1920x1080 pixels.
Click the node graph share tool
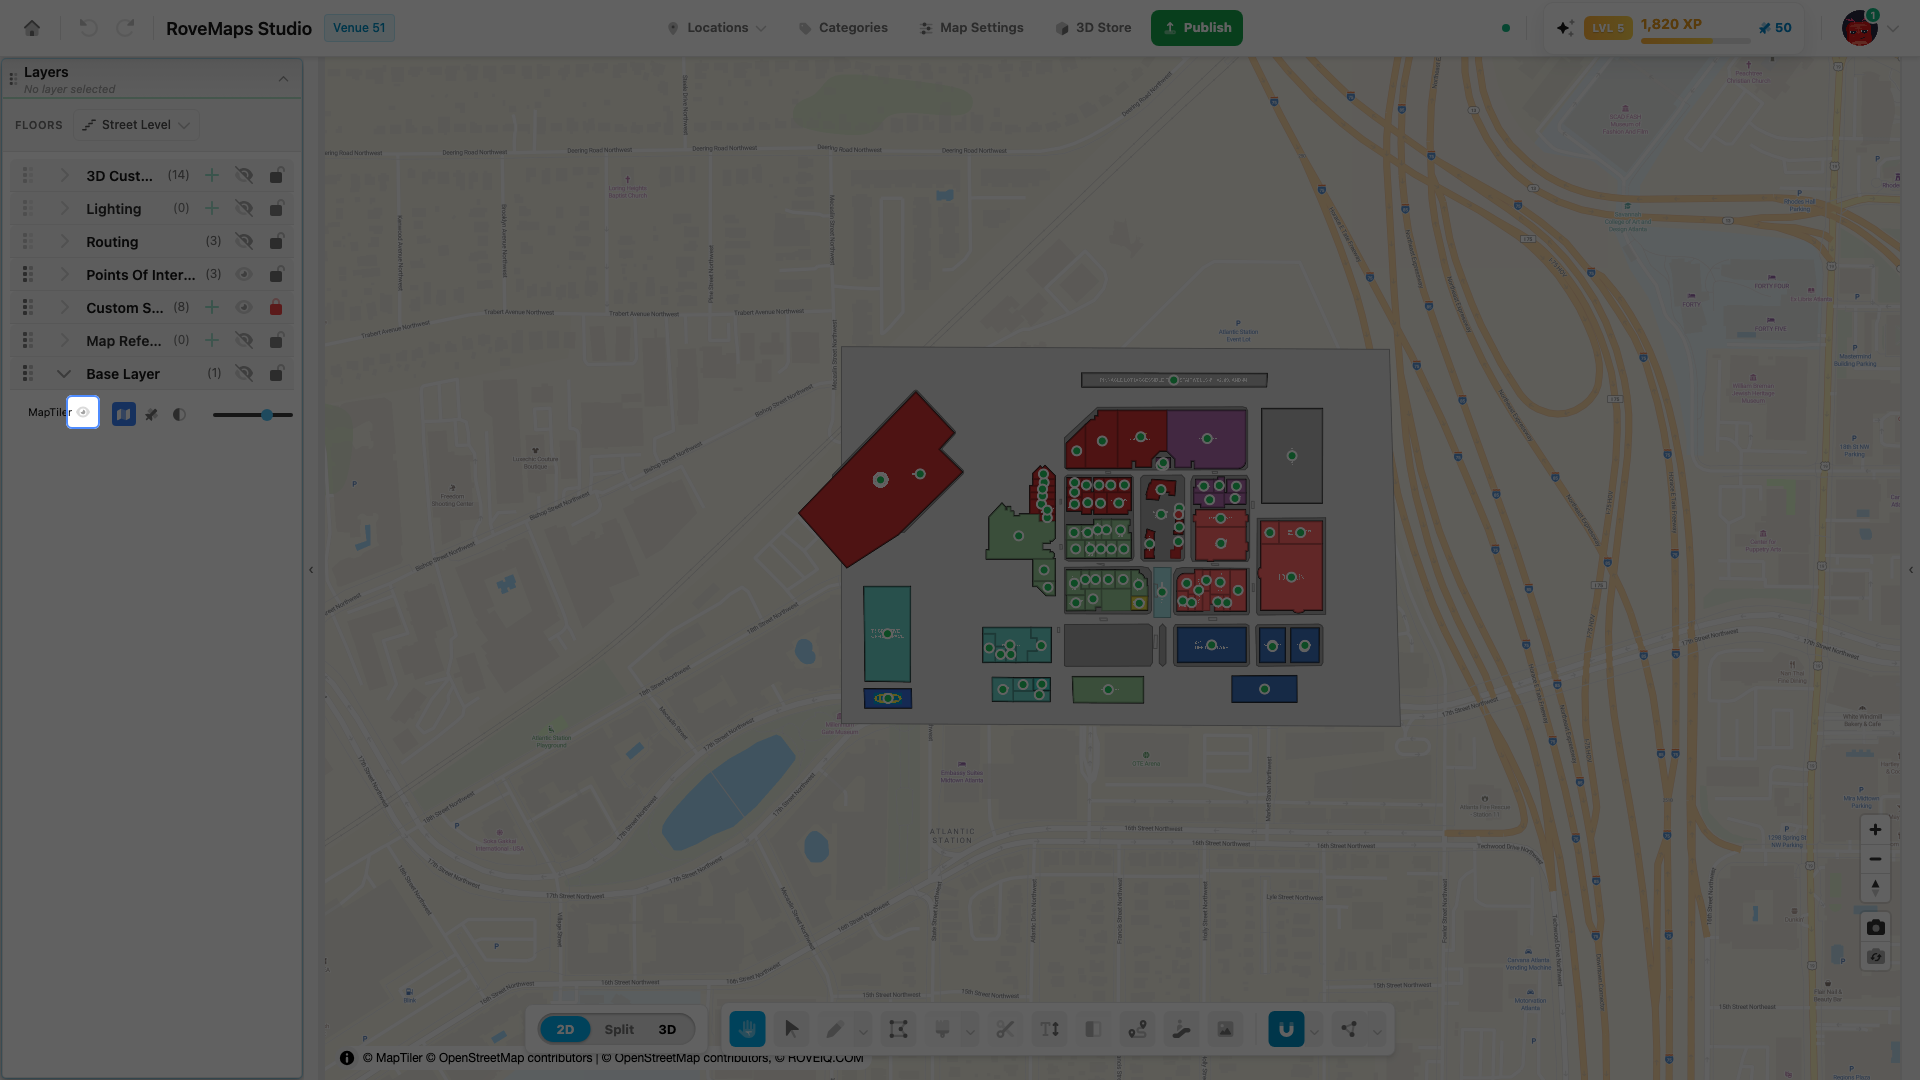click(x=1349, y=1029)
